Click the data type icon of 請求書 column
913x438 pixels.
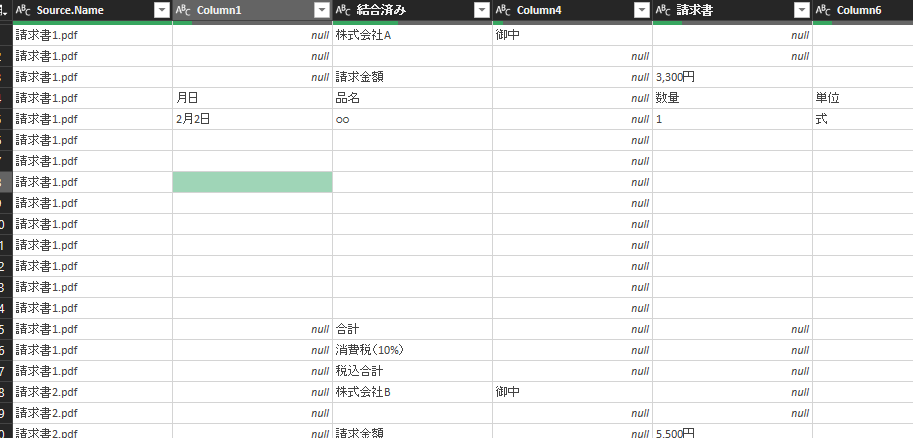tap(664, 10)
